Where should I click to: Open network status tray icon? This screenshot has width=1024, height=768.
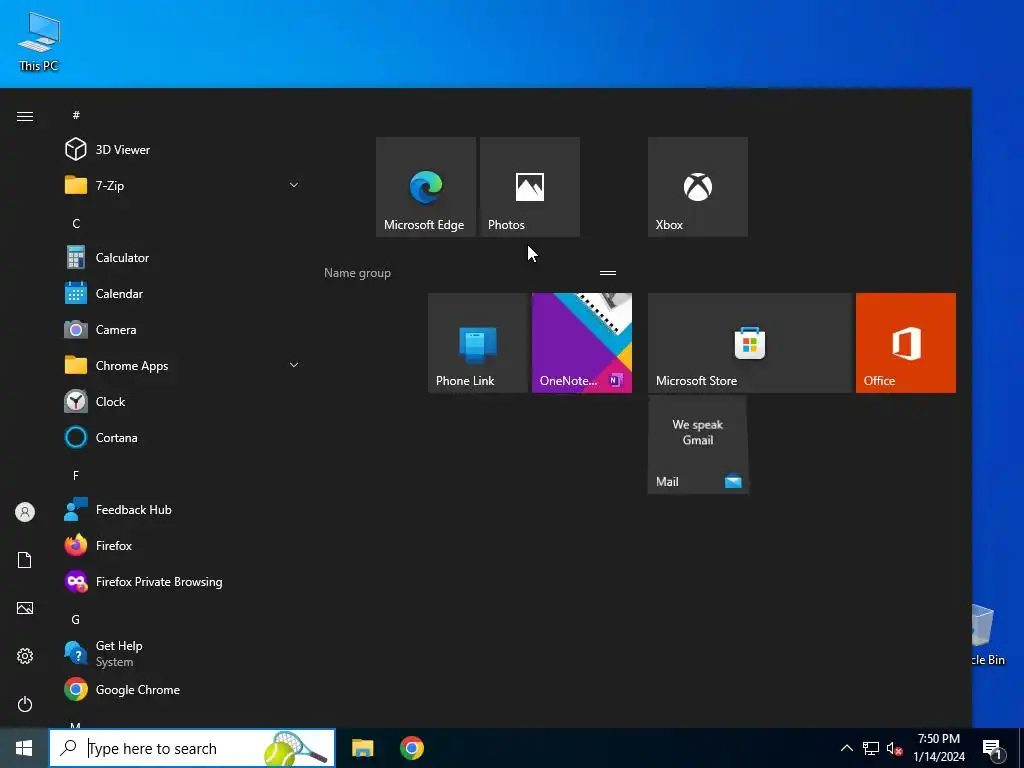871,748
